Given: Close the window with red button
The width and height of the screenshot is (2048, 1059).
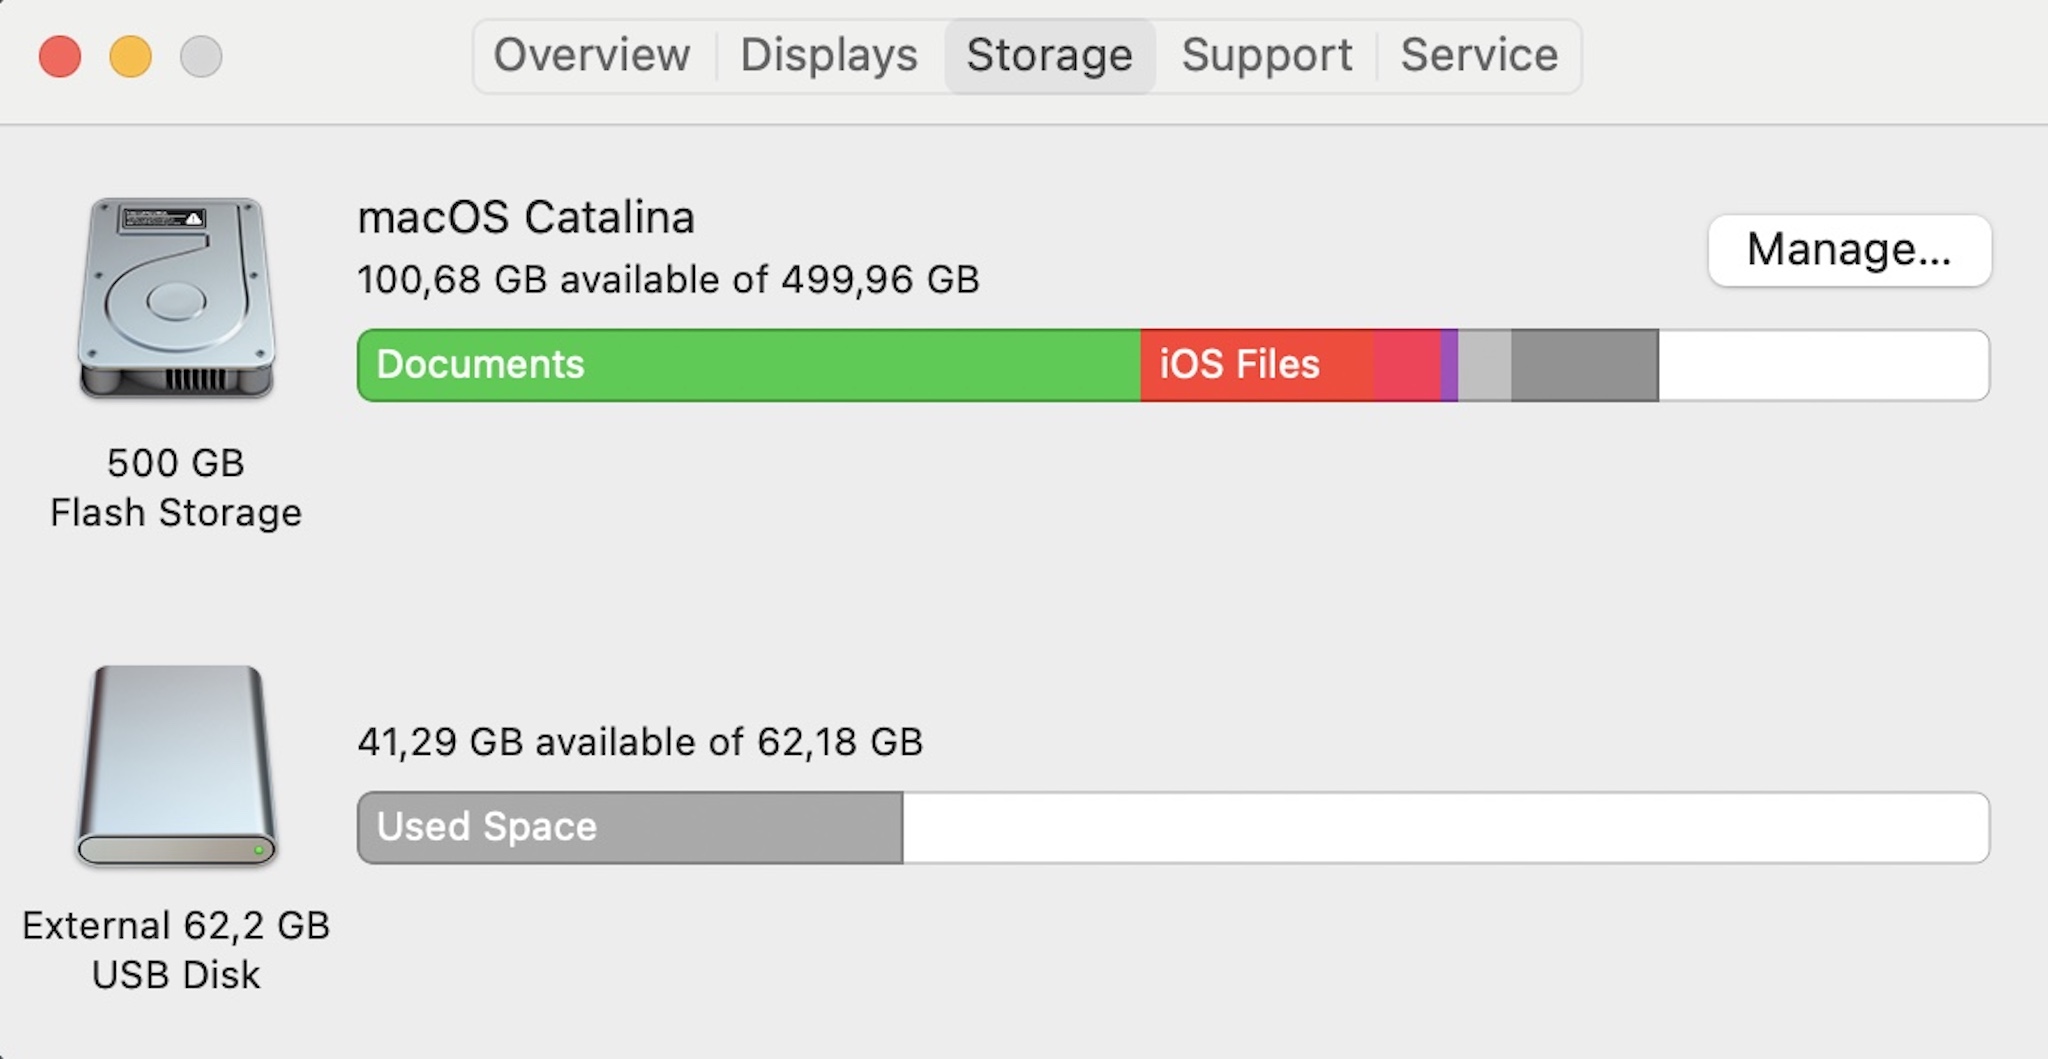Looking at the screenshot, I should (60, 56).
